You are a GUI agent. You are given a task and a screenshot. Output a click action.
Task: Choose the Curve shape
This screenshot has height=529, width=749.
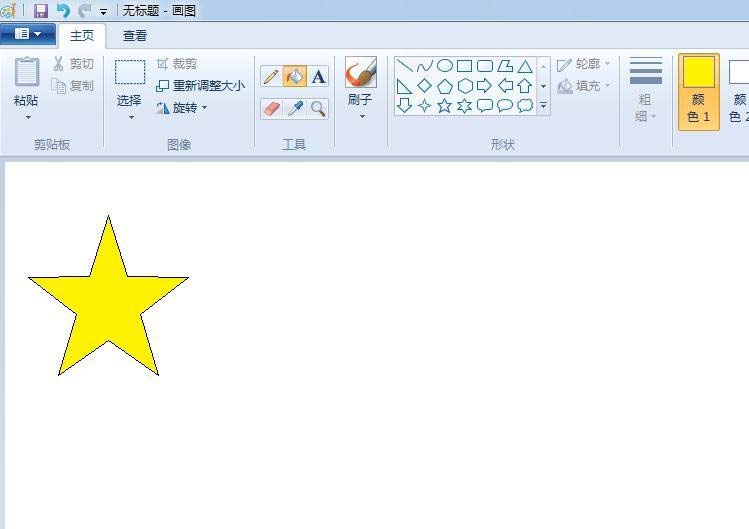coord(424,66)
